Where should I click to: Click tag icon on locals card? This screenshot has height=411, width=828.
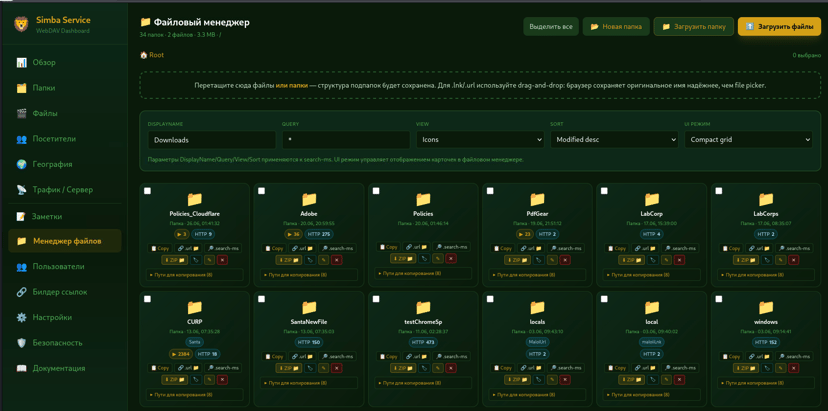pyautogui.click(x=539, y=380)
